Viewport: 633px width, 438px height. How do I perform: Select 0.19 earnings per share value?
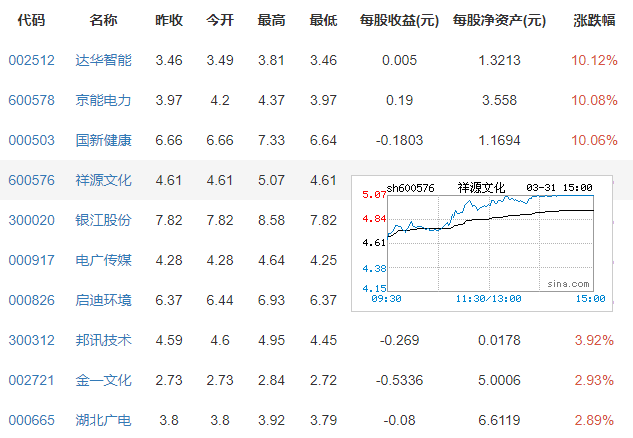click(x=399, y=101)
